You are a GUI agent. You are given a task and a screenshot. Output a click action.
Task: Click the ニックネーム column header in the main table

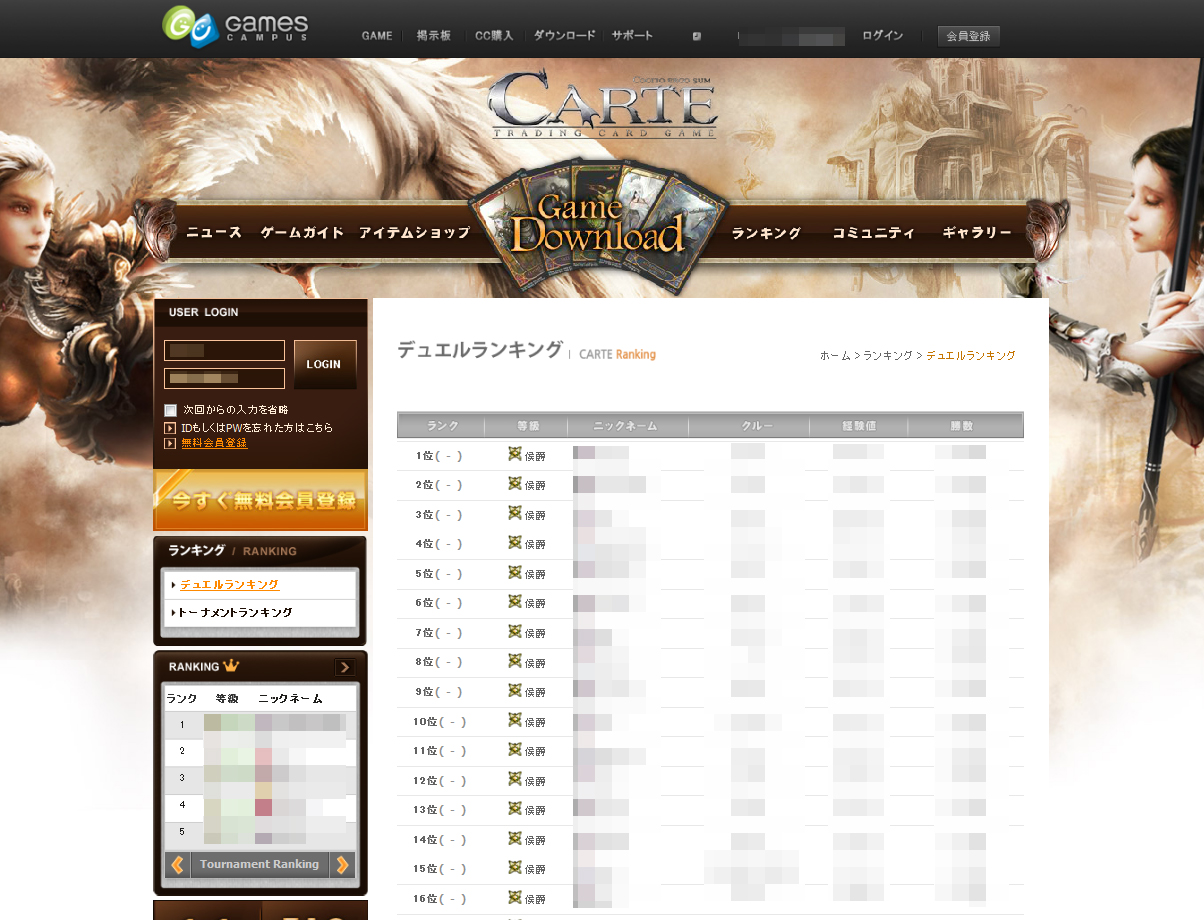click(628, 425)
